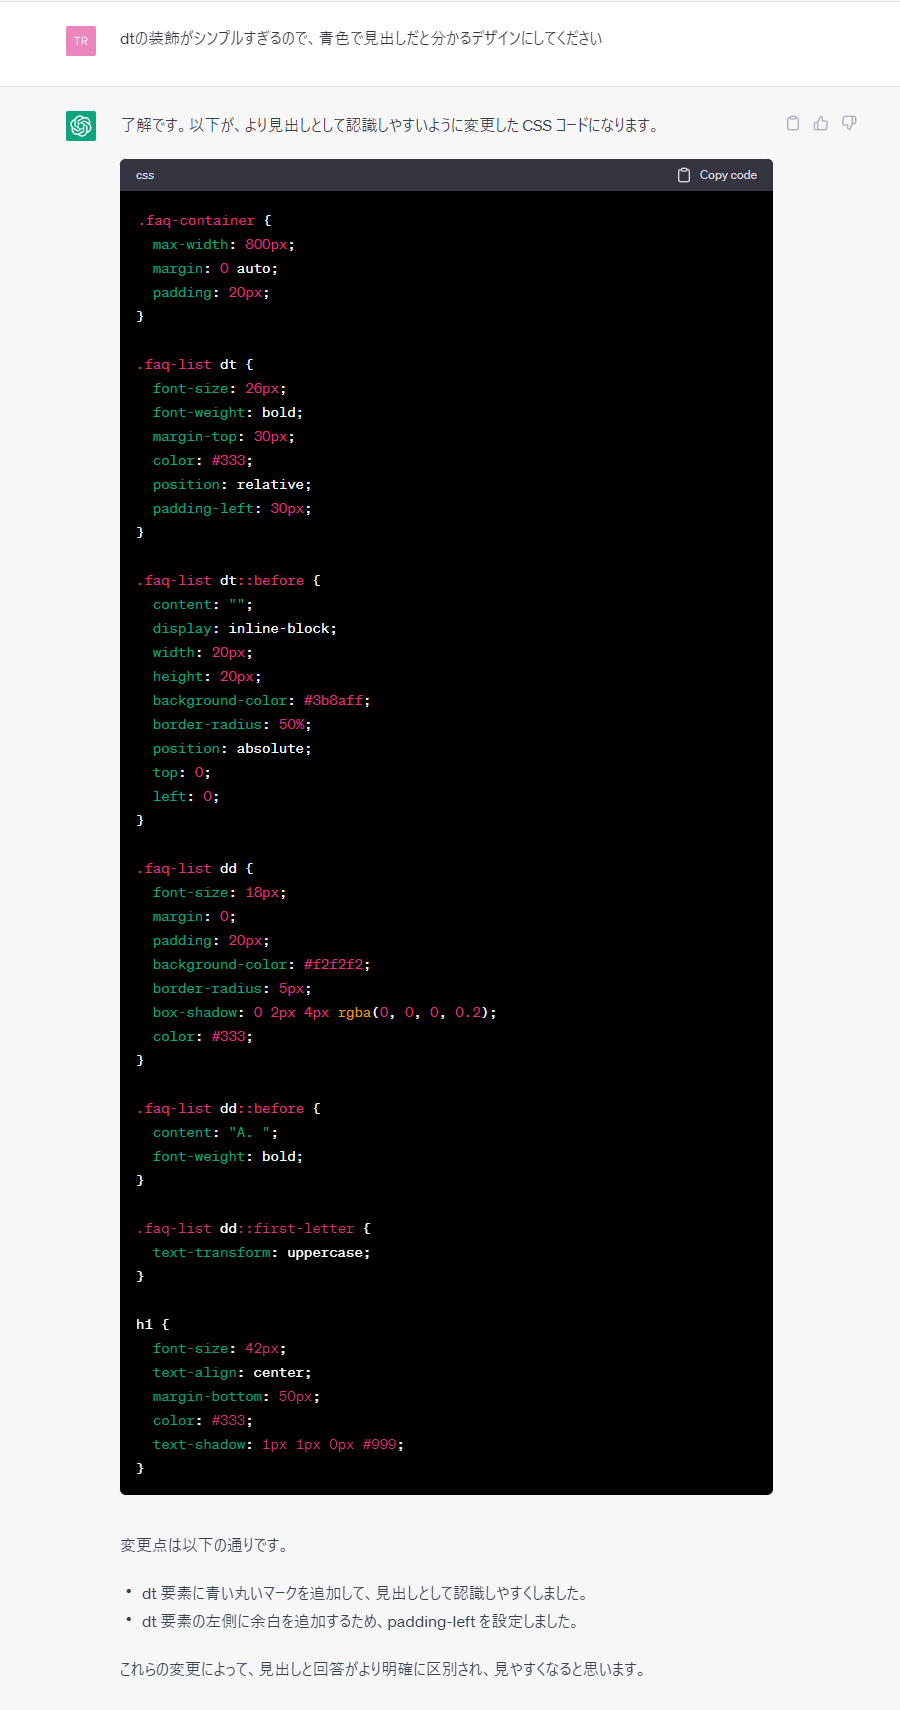Click text-transform: uppercase line
Viewport: 900px width, 1710px height.
click(x=261, y=1252)
